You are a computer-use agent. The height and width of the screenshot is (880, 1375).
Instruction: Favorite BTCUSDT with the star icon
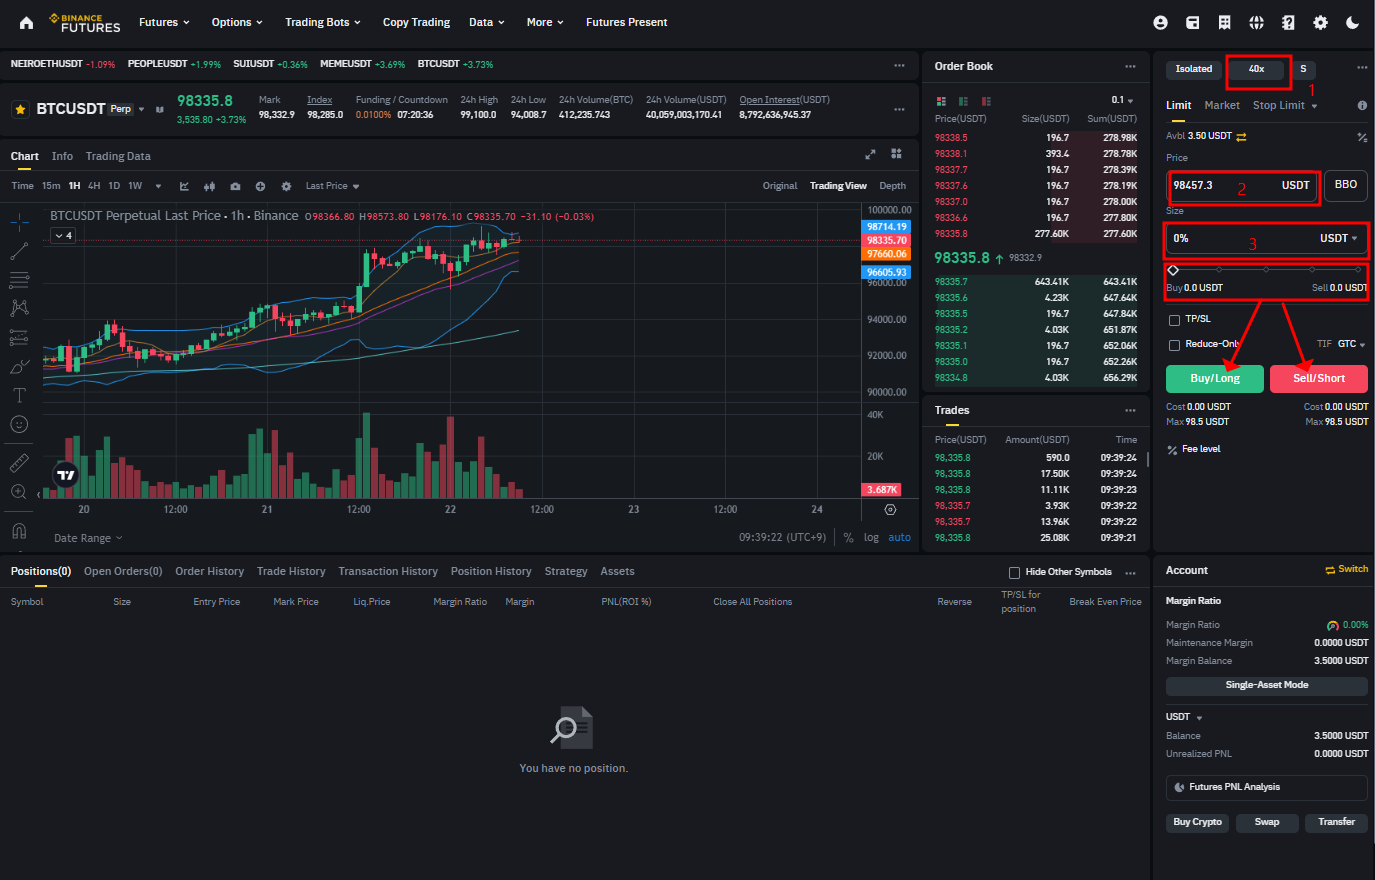tap(20, 109)
